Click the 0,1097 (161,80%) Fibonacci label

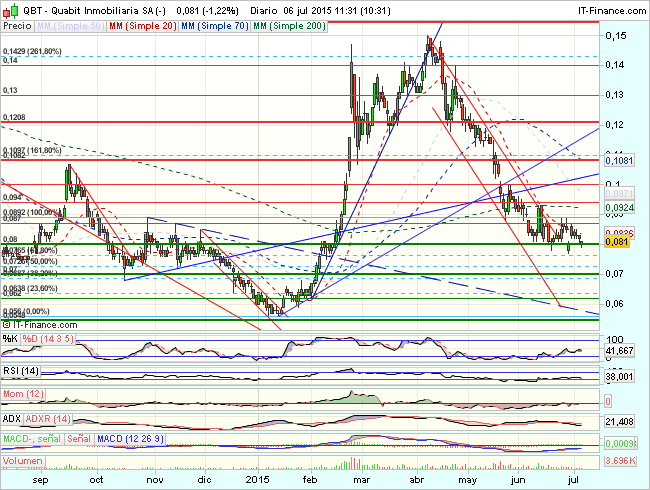(x=32, y=150)
